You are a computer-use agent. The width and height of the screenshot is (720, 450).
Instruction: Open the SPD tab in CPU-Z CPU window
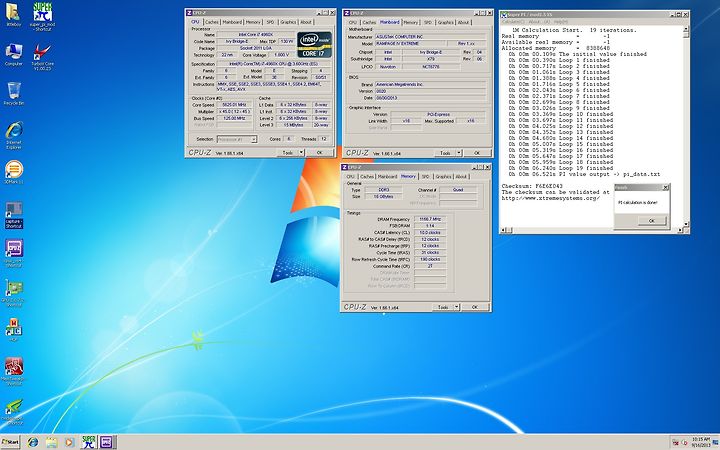point(270,22)
